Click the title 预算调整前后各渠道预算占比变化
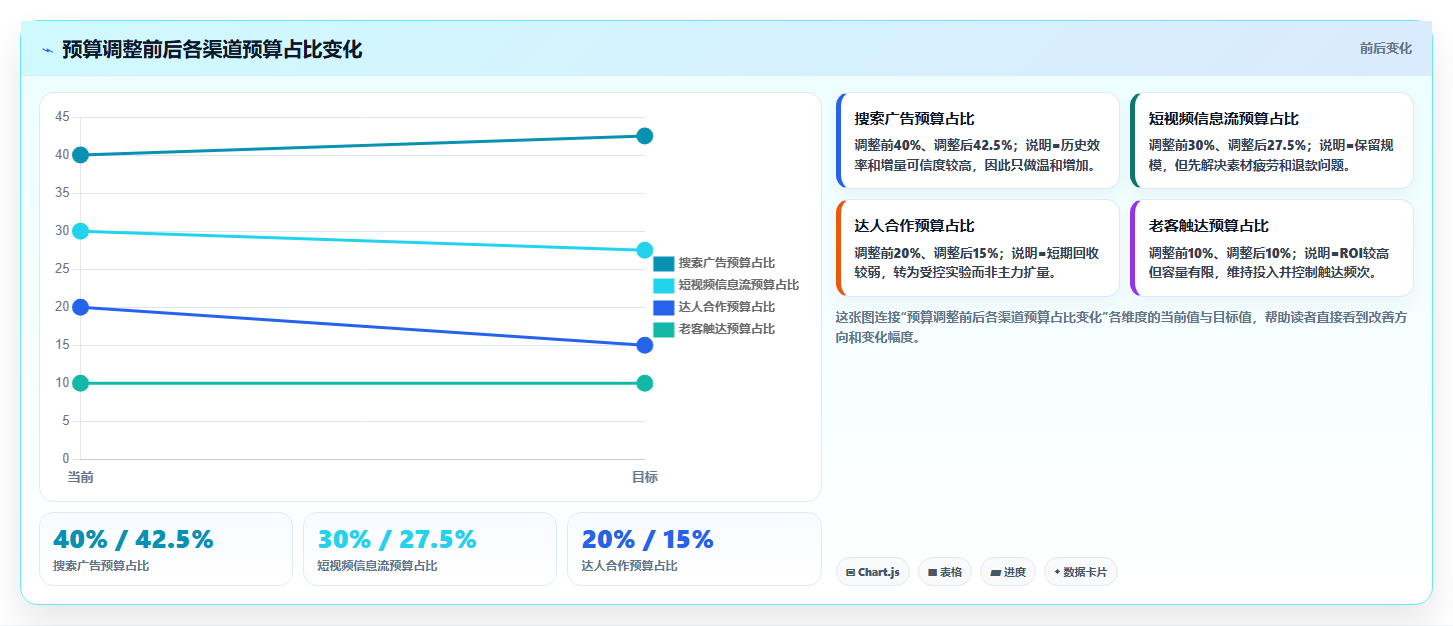 click(x=212, y=50)
